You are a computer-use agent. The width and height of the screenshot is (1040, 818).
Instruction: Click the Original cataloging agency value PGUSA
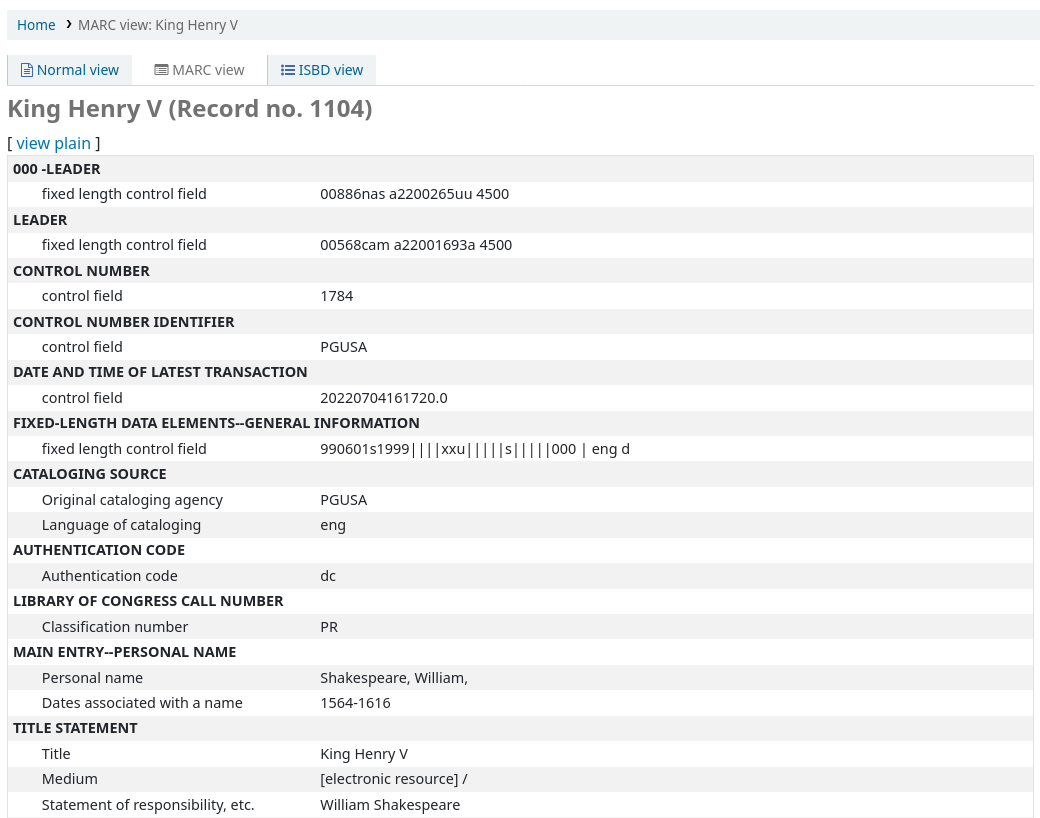pos(343,500)
